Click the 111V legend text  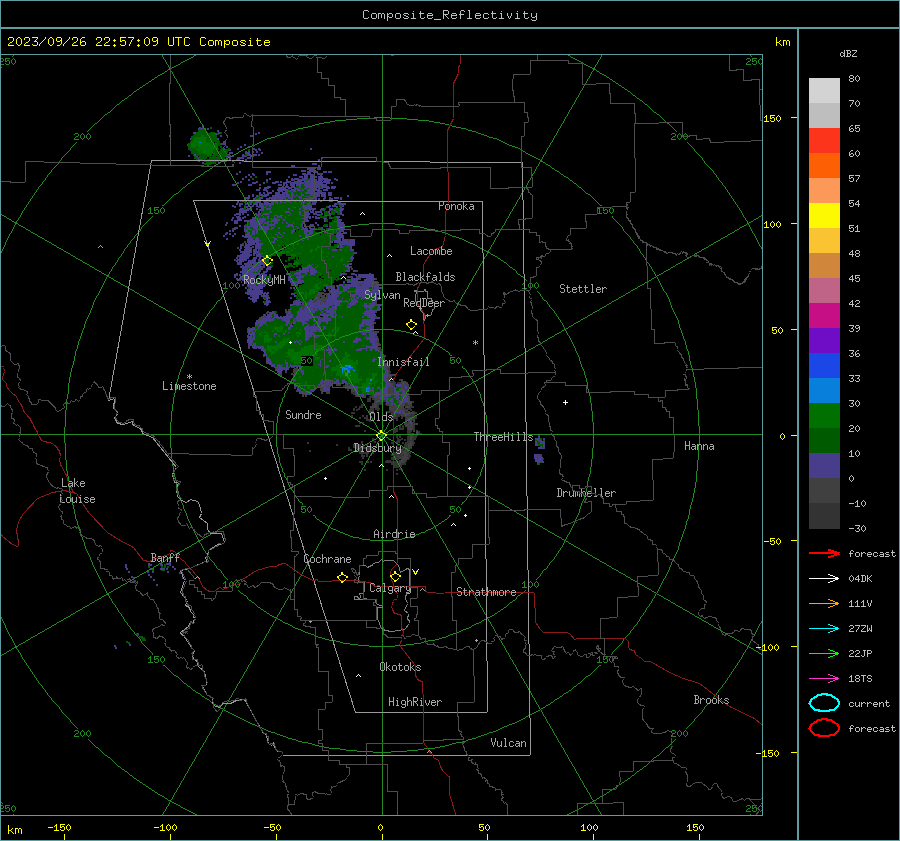(x=860, y=603)
